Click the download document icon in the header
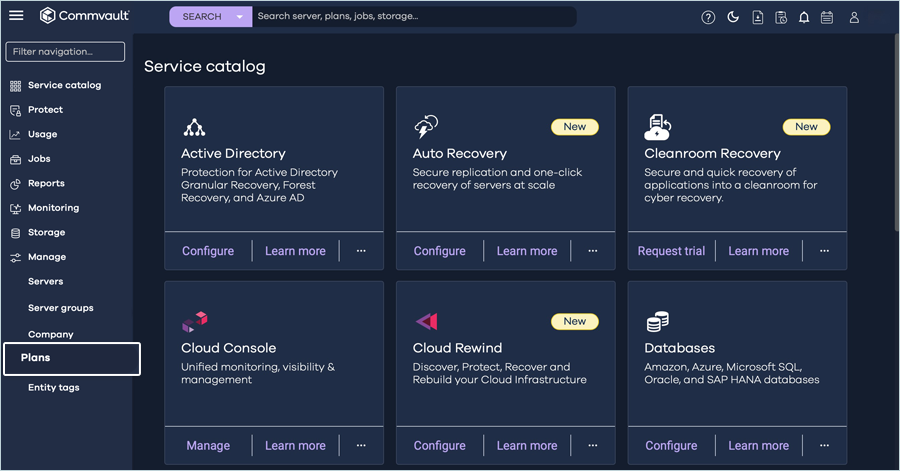The image size is (900, 471). 757,17
